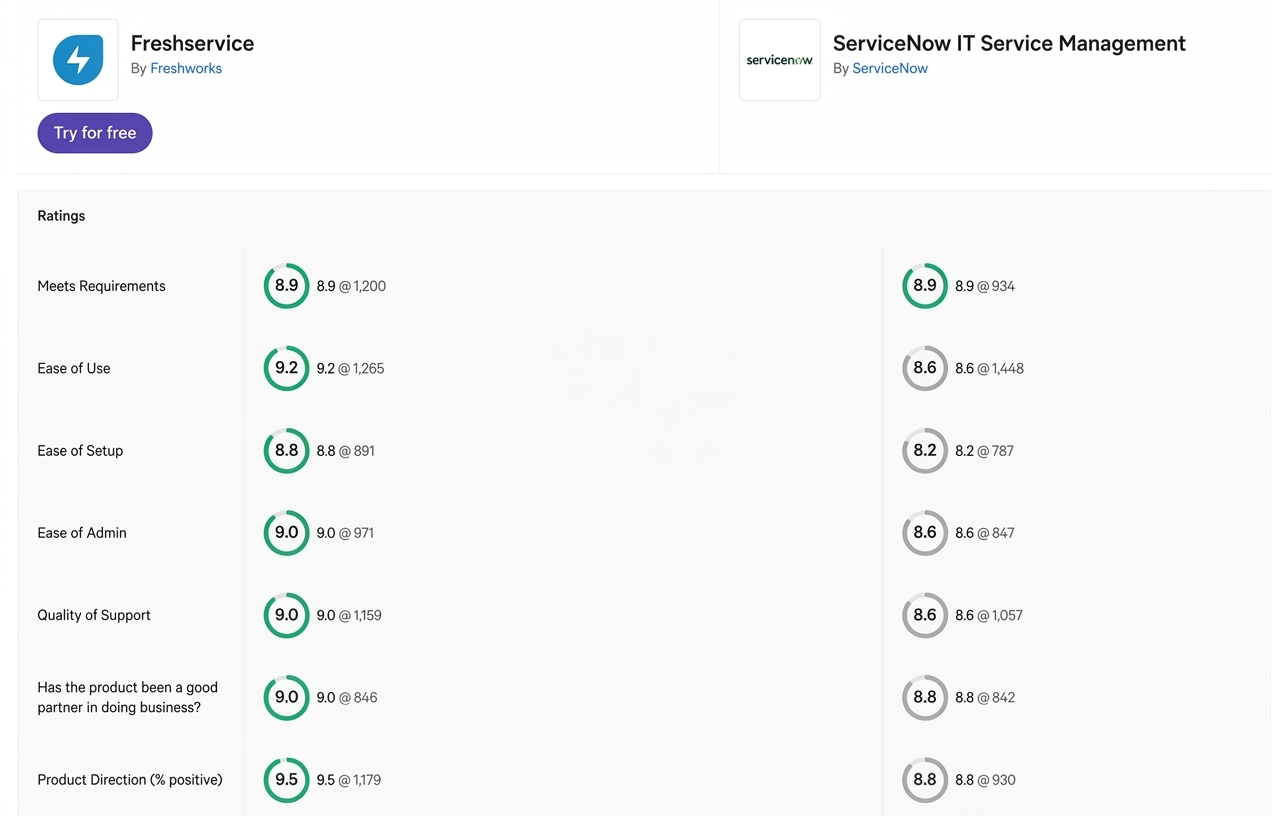The width and height of the screenshot is (1275, 816).
Task: Click Freshservice Meets Requirements 8.9 score ring
Action: click(x=286, y=286)
